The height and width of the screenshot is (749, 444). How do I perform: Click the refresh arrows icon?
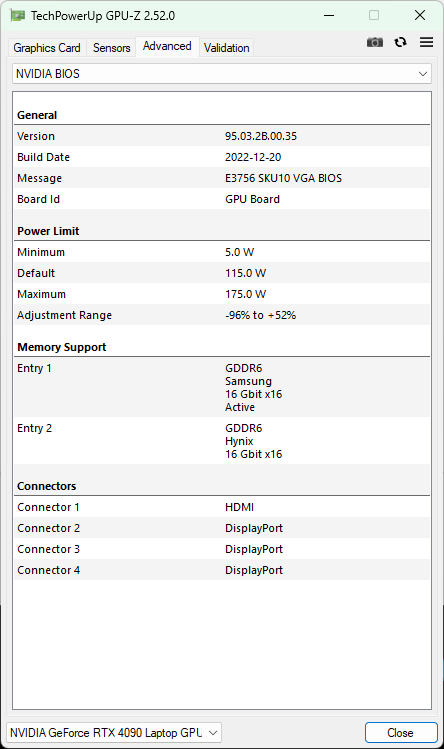(x=401, y=42)
